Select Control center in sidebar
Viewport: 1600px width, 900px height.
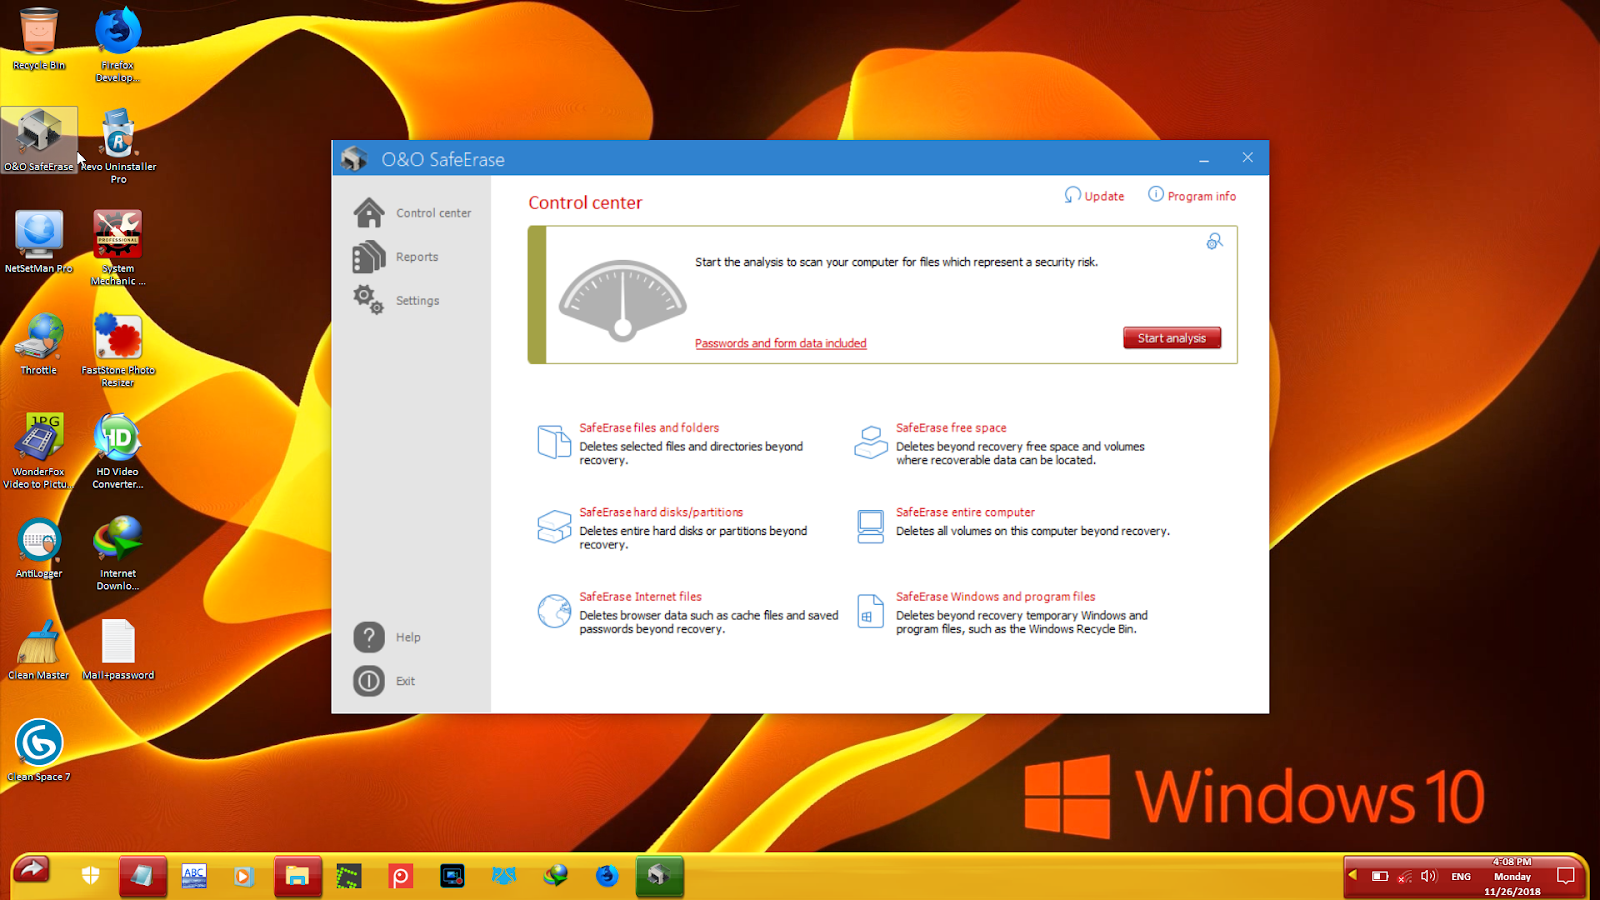click(x=433, y=213)
